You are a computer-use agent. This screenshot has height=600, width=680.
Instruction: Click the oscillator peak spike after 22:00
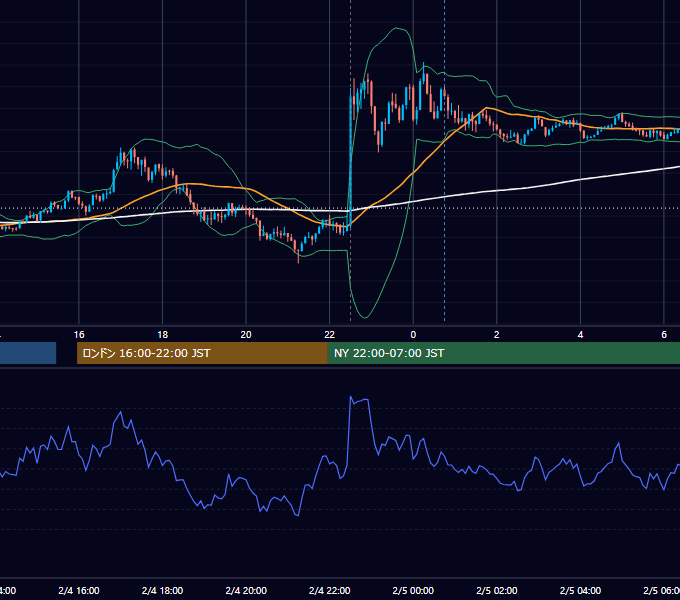(351, 397)
